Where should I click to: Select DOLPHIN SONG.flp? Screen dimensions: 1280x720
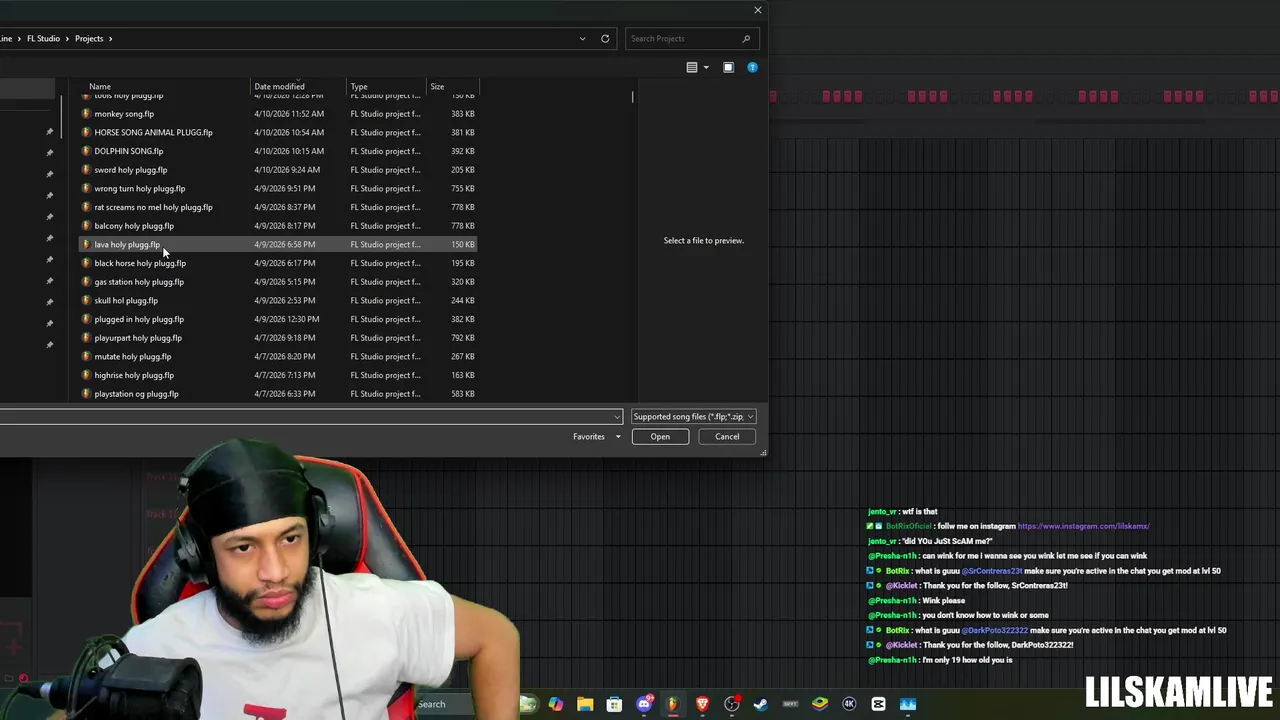pyautogui.click(x=278, y=151)
